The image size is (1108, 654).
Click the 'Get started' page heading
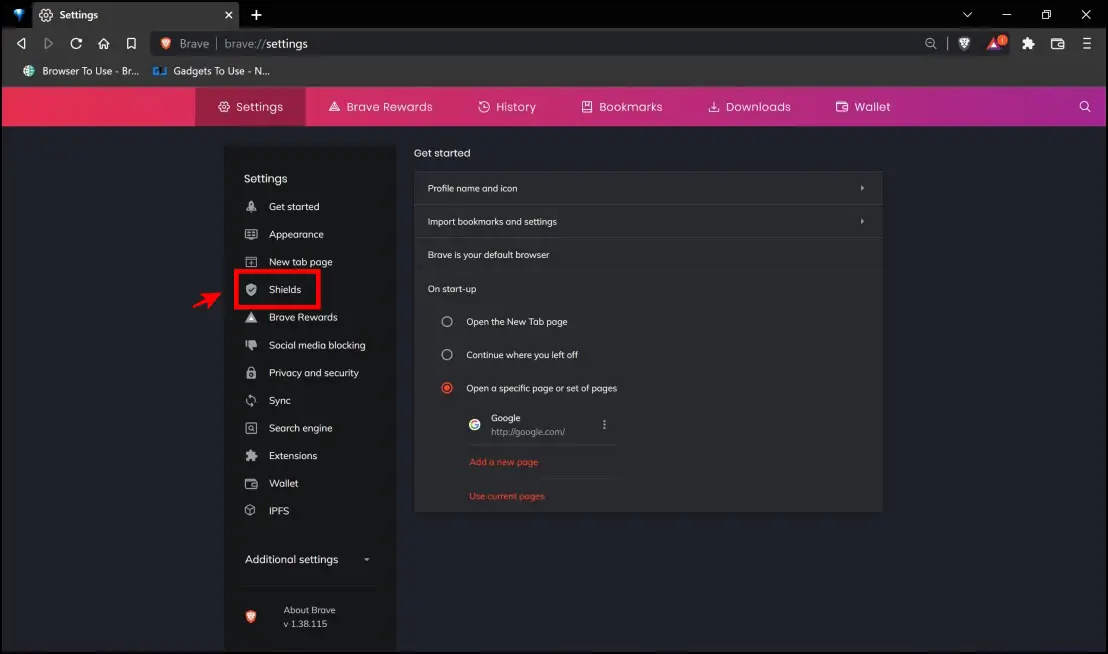(x=442, y=153)
